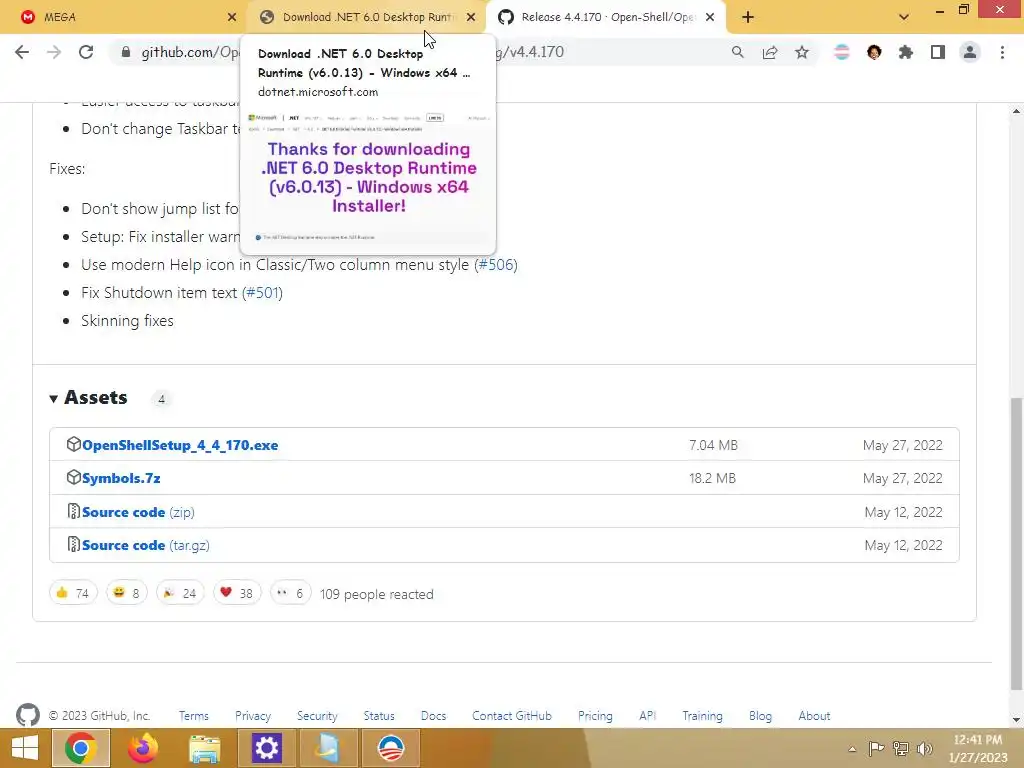
Task: Click the scrollbar up arrow
Action: click(1017, 111)
